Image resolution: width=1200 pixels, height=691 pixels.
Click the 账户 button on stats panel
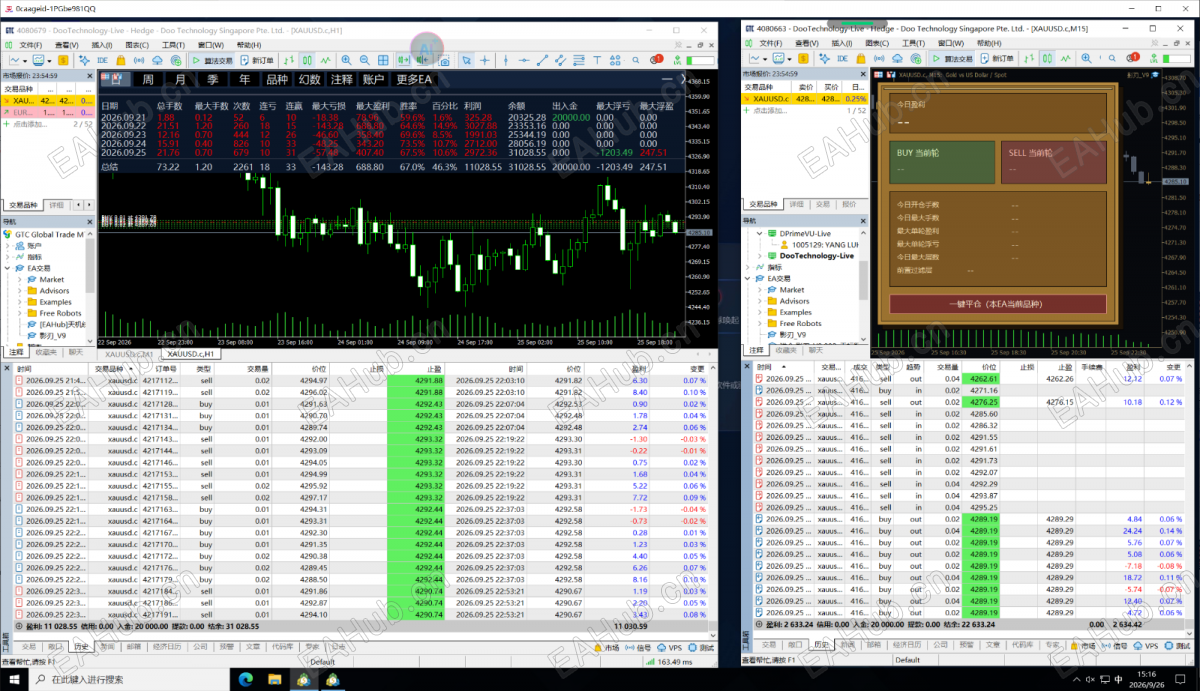[x=372, y=79]
